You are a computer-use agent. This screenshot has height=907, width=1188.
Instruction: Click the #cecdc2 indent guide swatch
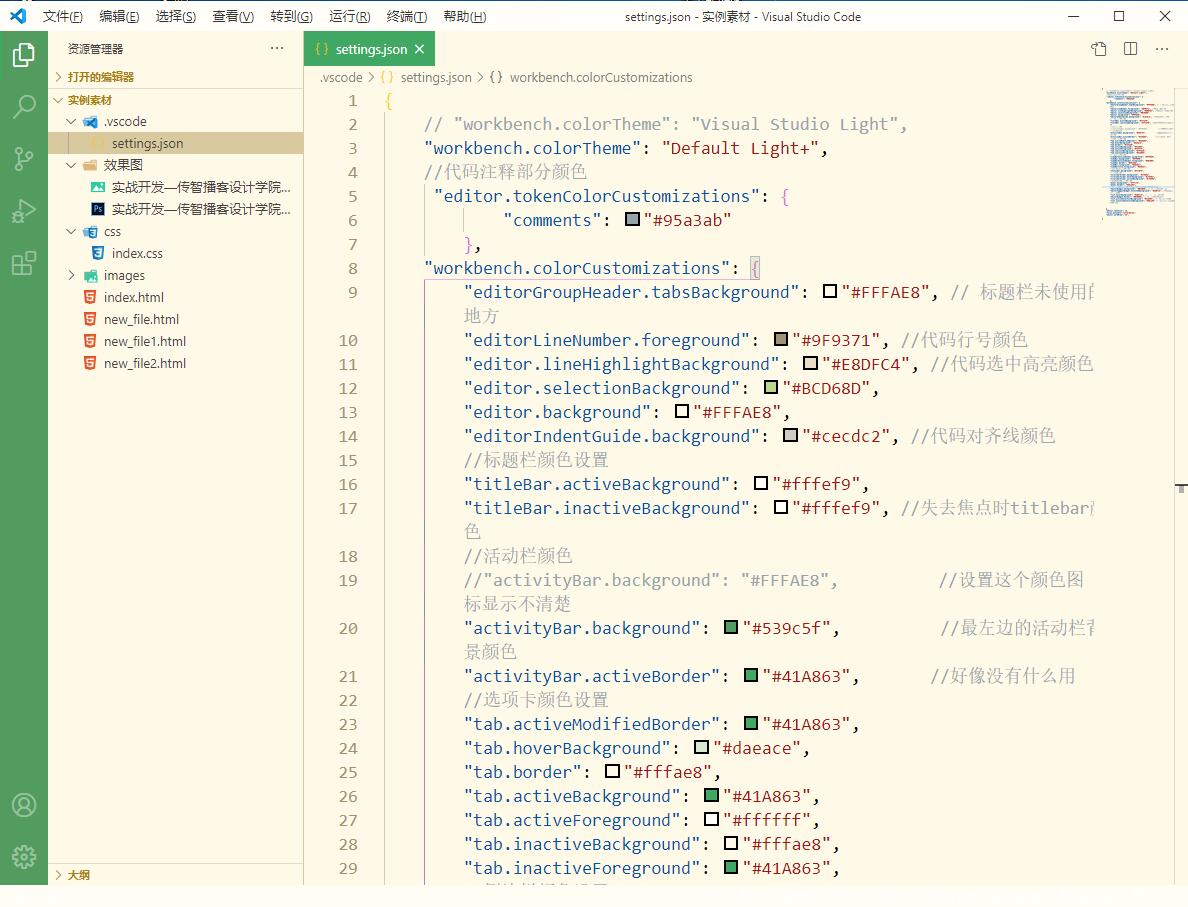[x=790, y=435]
